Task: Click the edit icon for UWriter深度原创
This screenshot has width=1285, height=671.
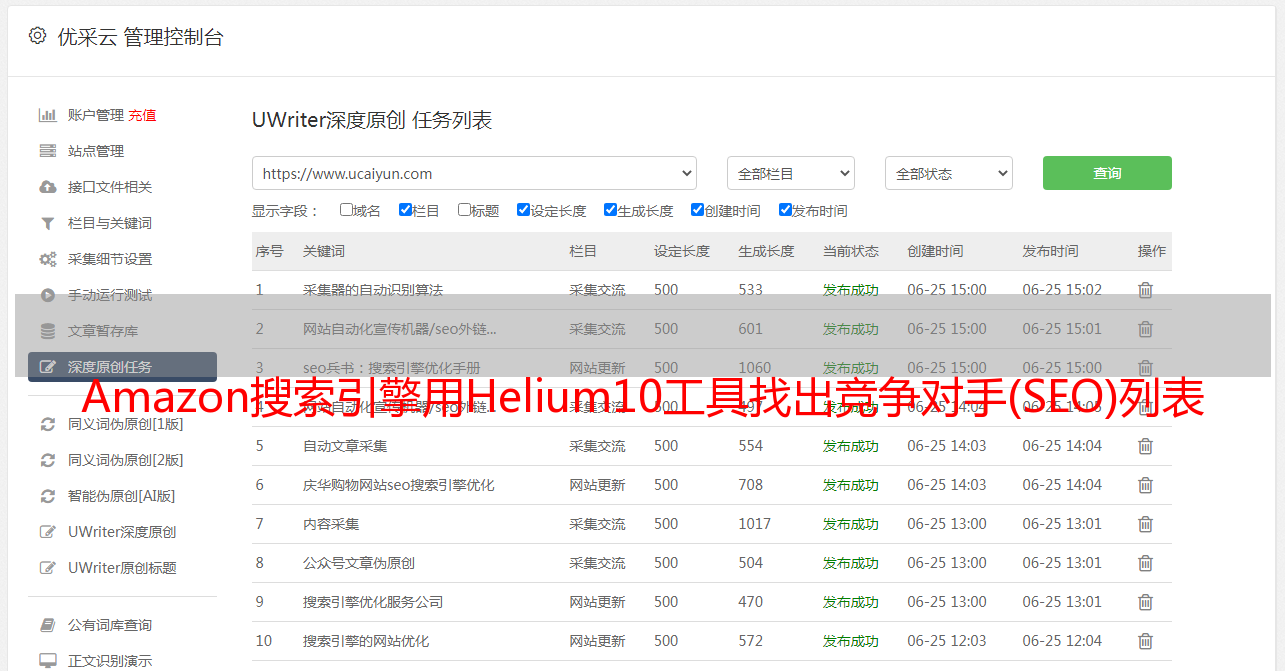Action: (47, 532)
